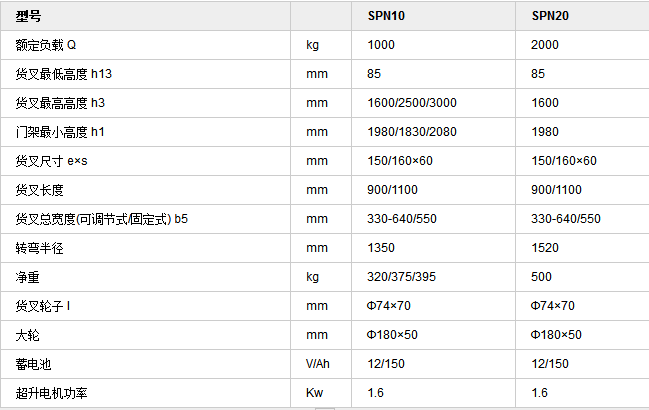Viewport: 649px width, 410px height.
Task: Click the 型号 header cell
Action: (28, 16)
